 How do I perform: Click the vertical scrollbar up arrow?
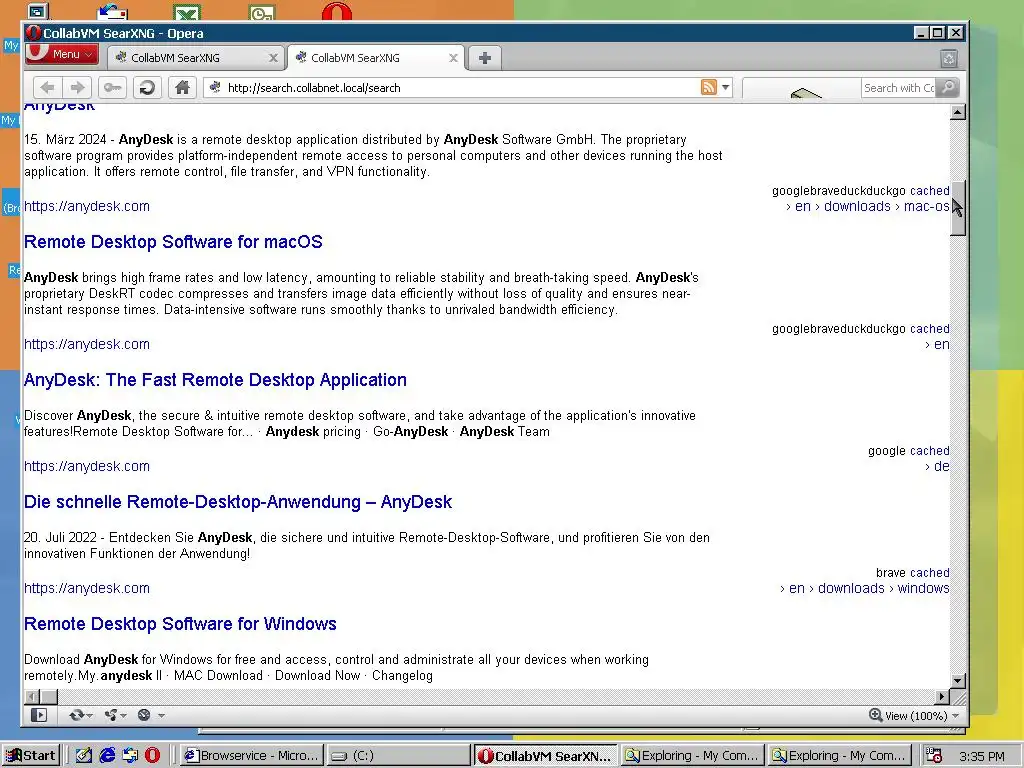point(957,112)
